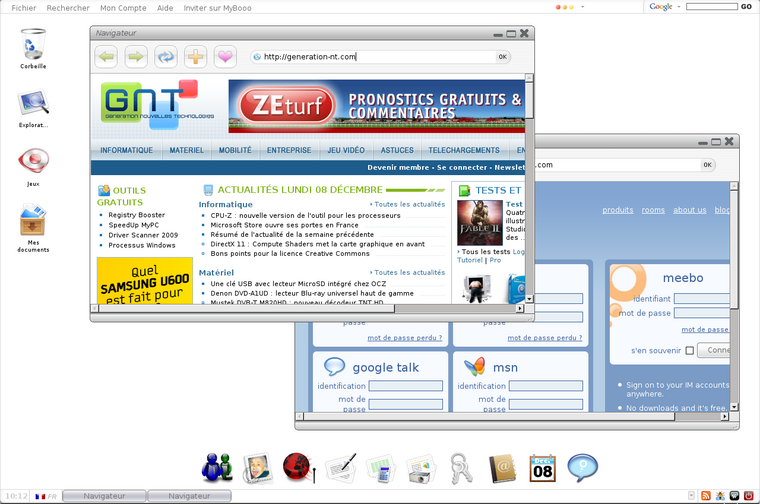
Task: Open the Einstein stamp mail dock icon
Action: (x=257, y=468)
